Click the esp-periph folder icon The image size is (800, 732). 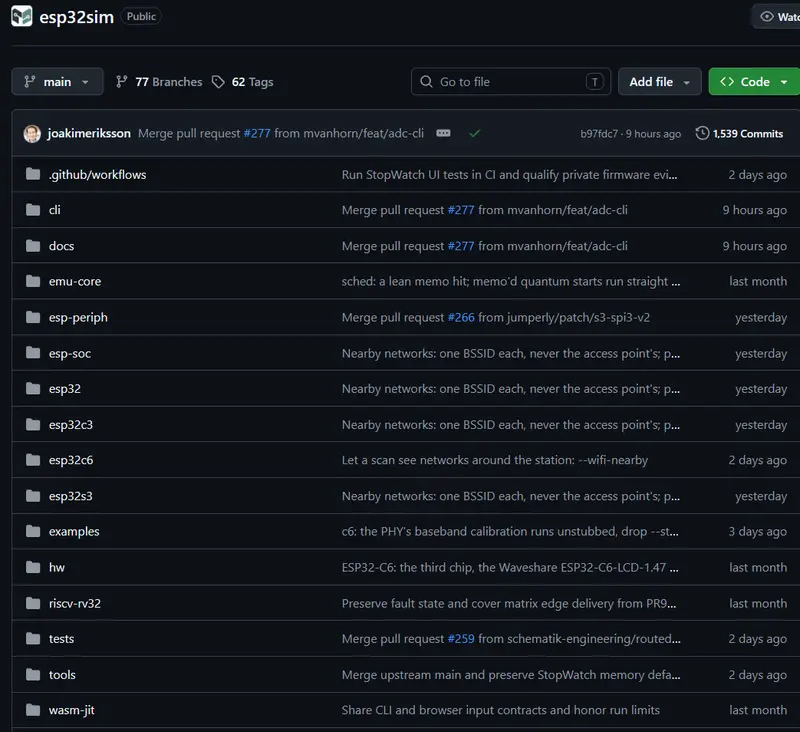click(33, 317)
